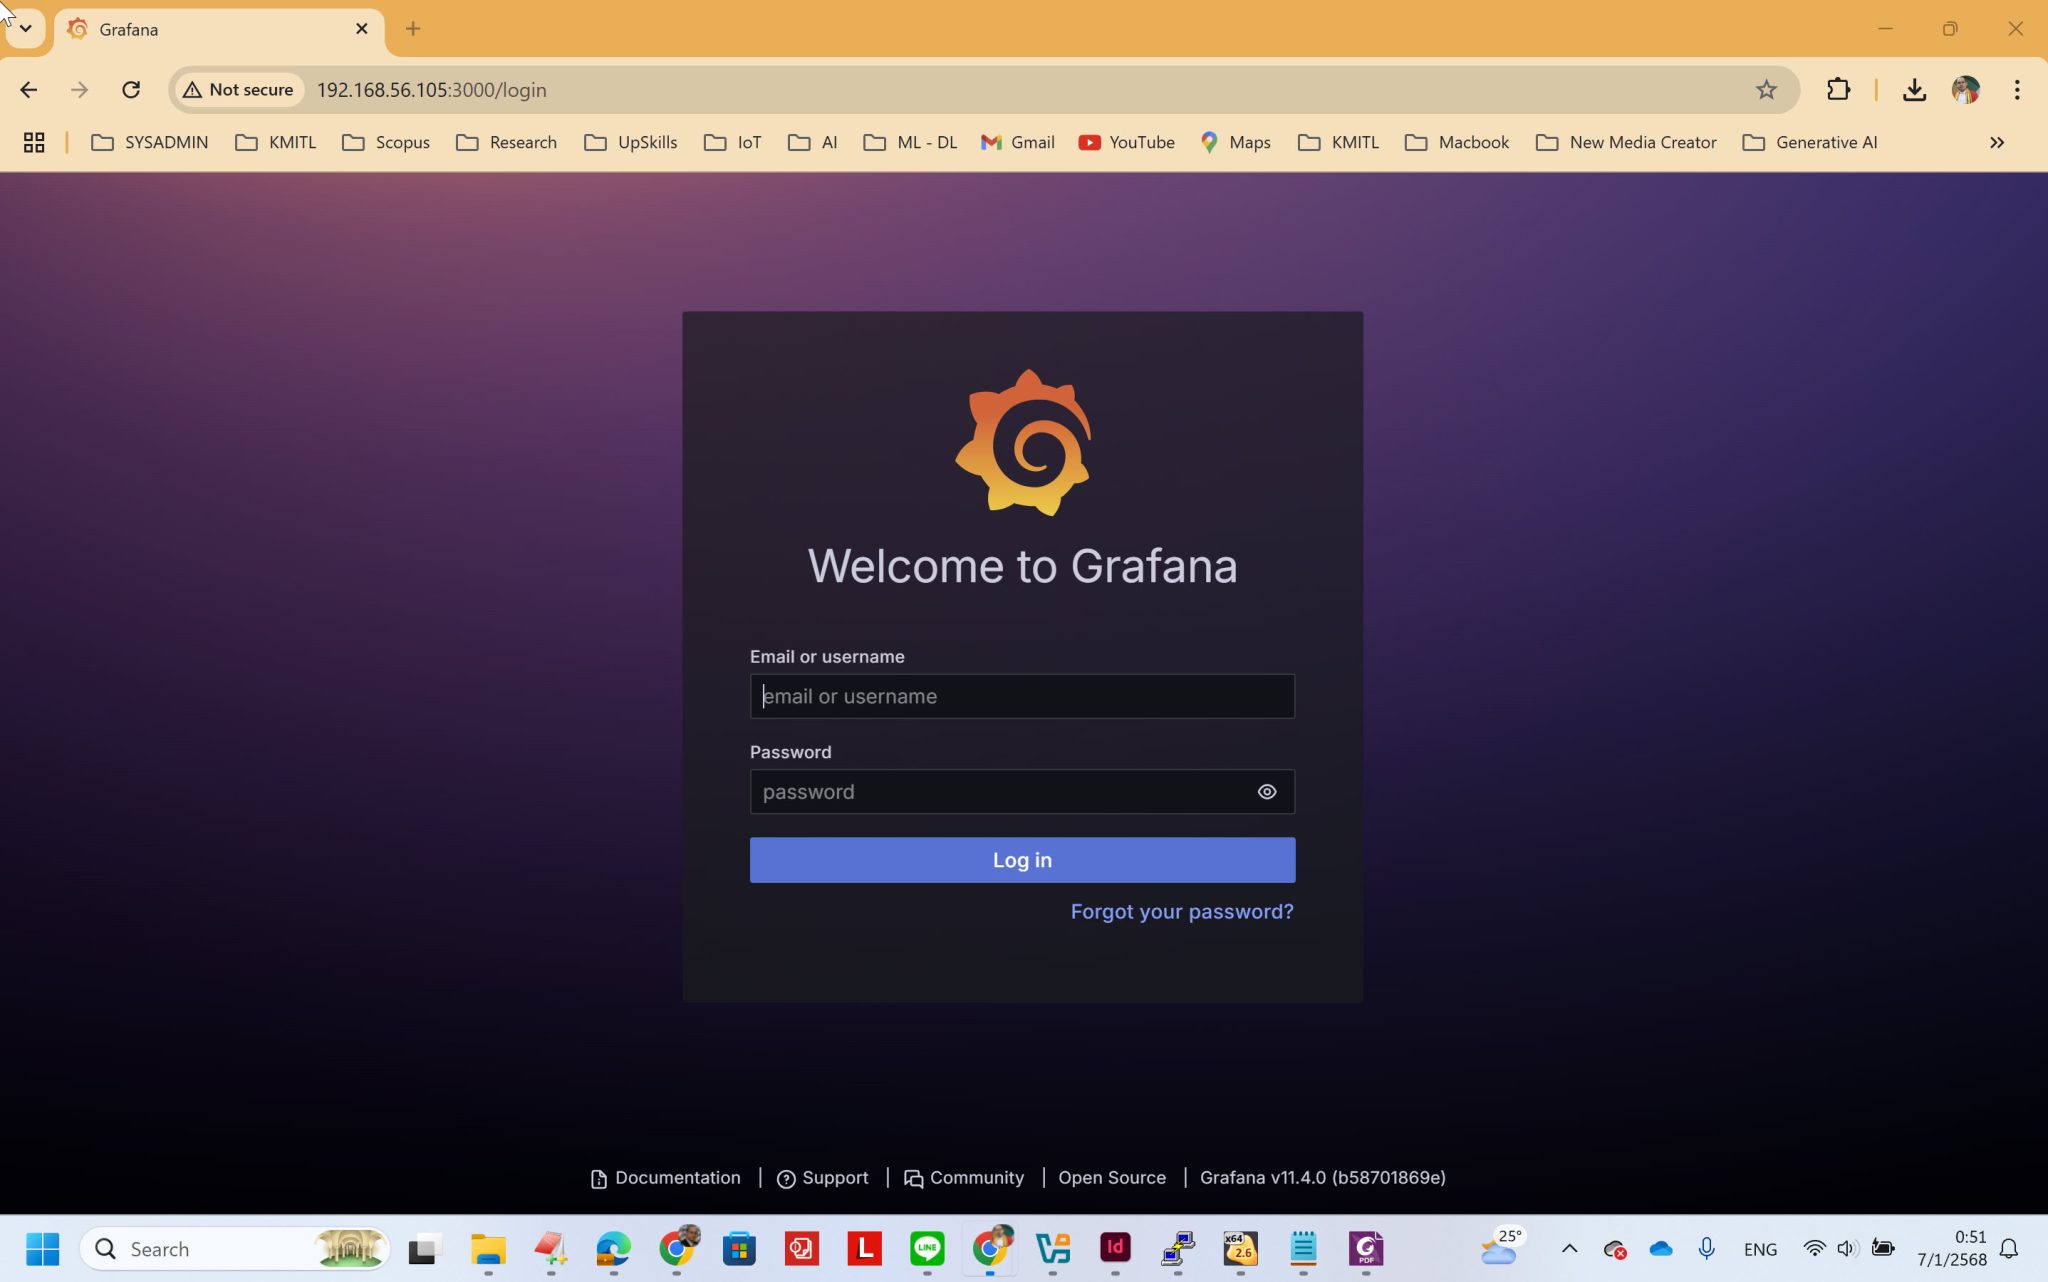Open the Chrome three-dot menu

tap(2018, 89)
